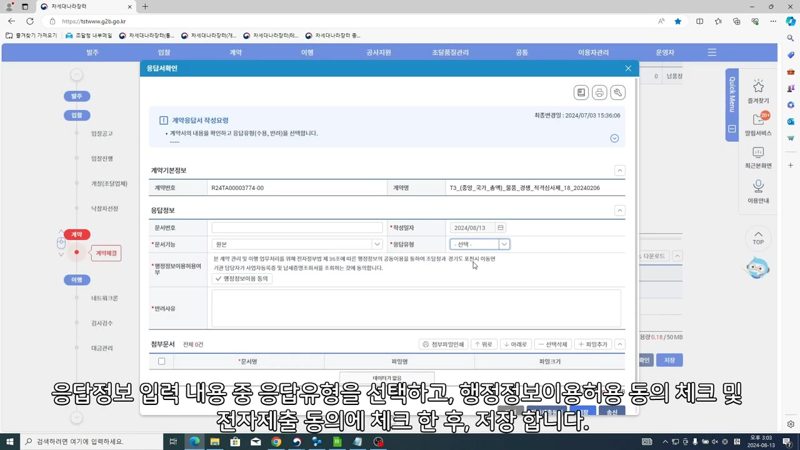Open the 응답유형 dropdown

(x=480, y=244)
